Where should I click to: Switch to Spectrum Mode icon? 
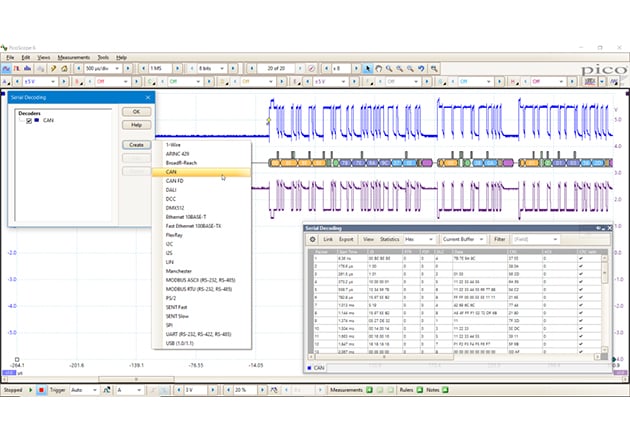click(x=27, y=69)
